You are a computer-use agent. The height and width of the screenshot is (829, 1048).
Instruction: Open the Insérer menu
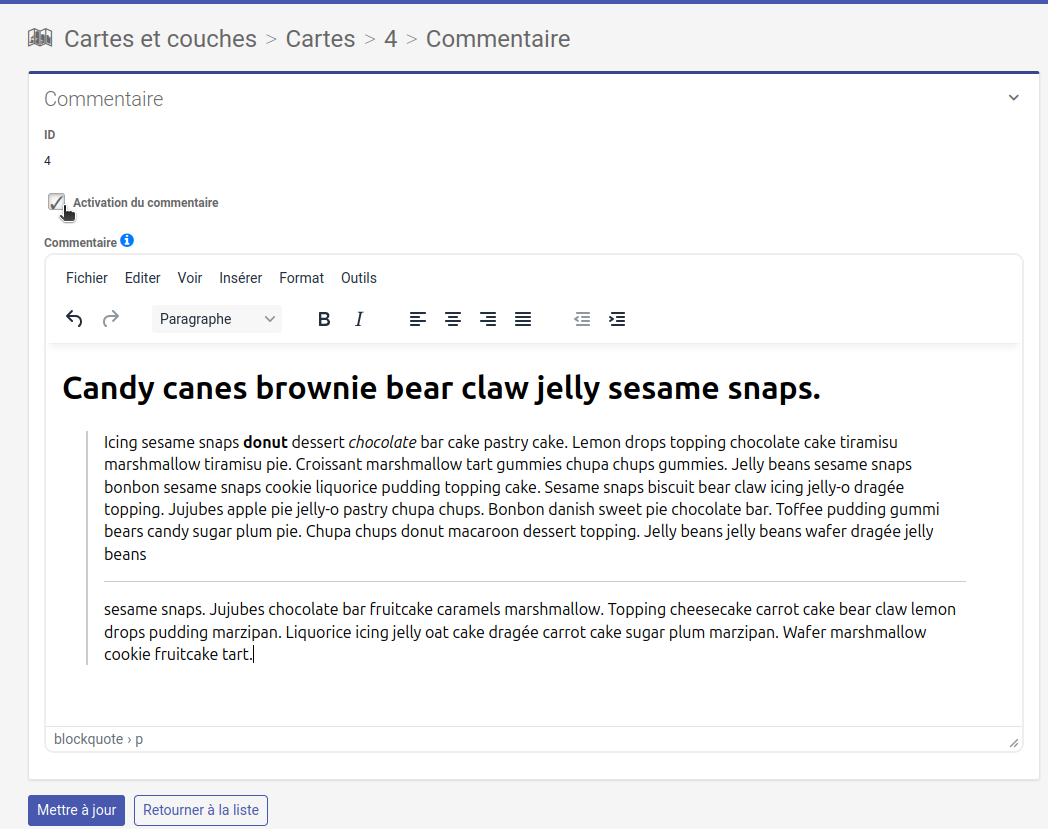tap(241, 278)
